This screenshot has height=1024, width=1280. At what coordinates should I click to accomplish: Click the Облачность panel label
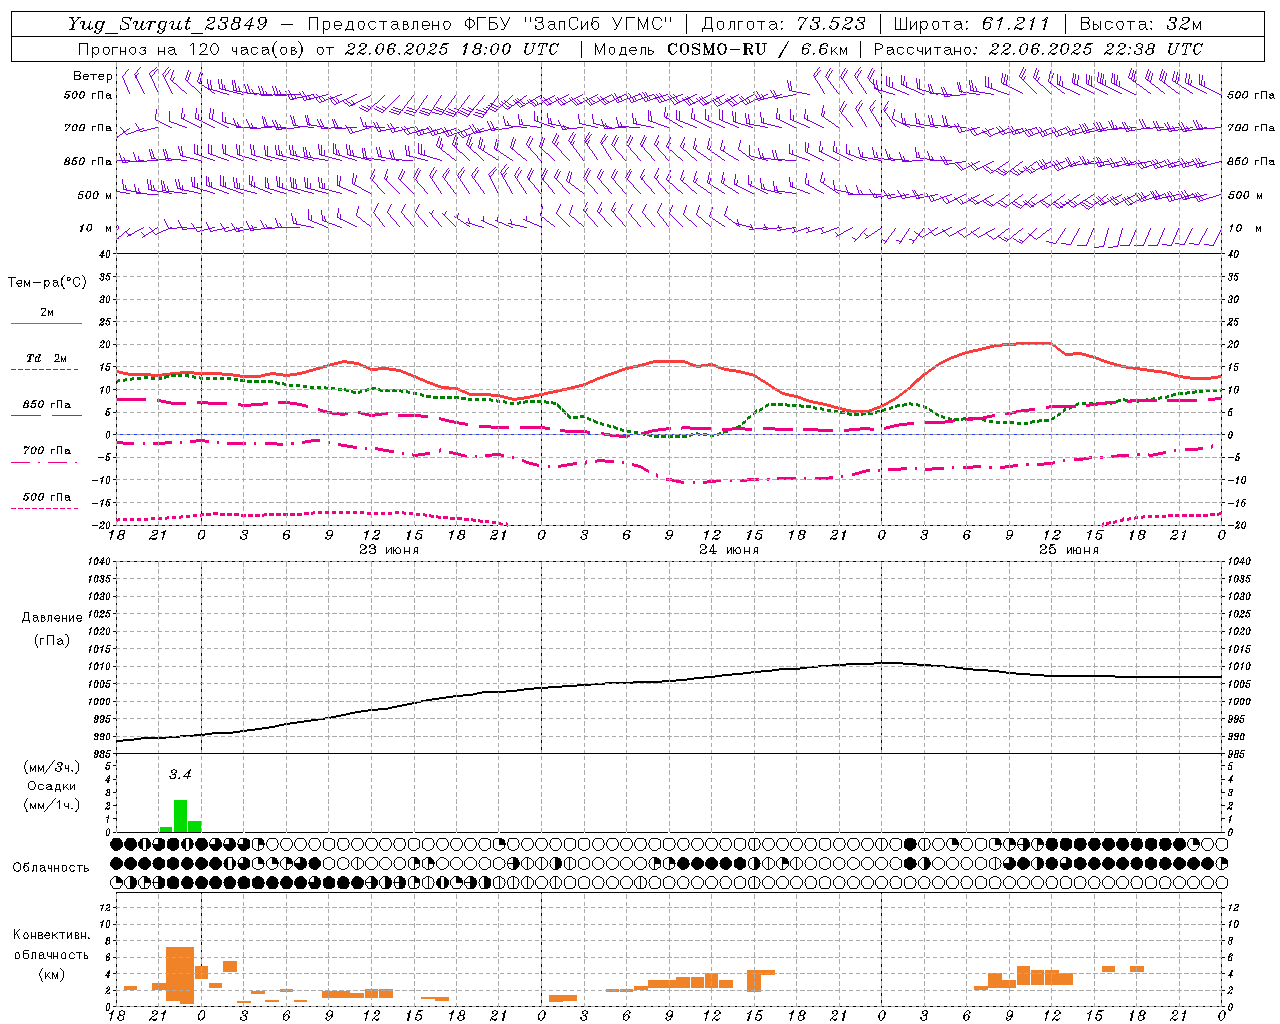(51, 867)
